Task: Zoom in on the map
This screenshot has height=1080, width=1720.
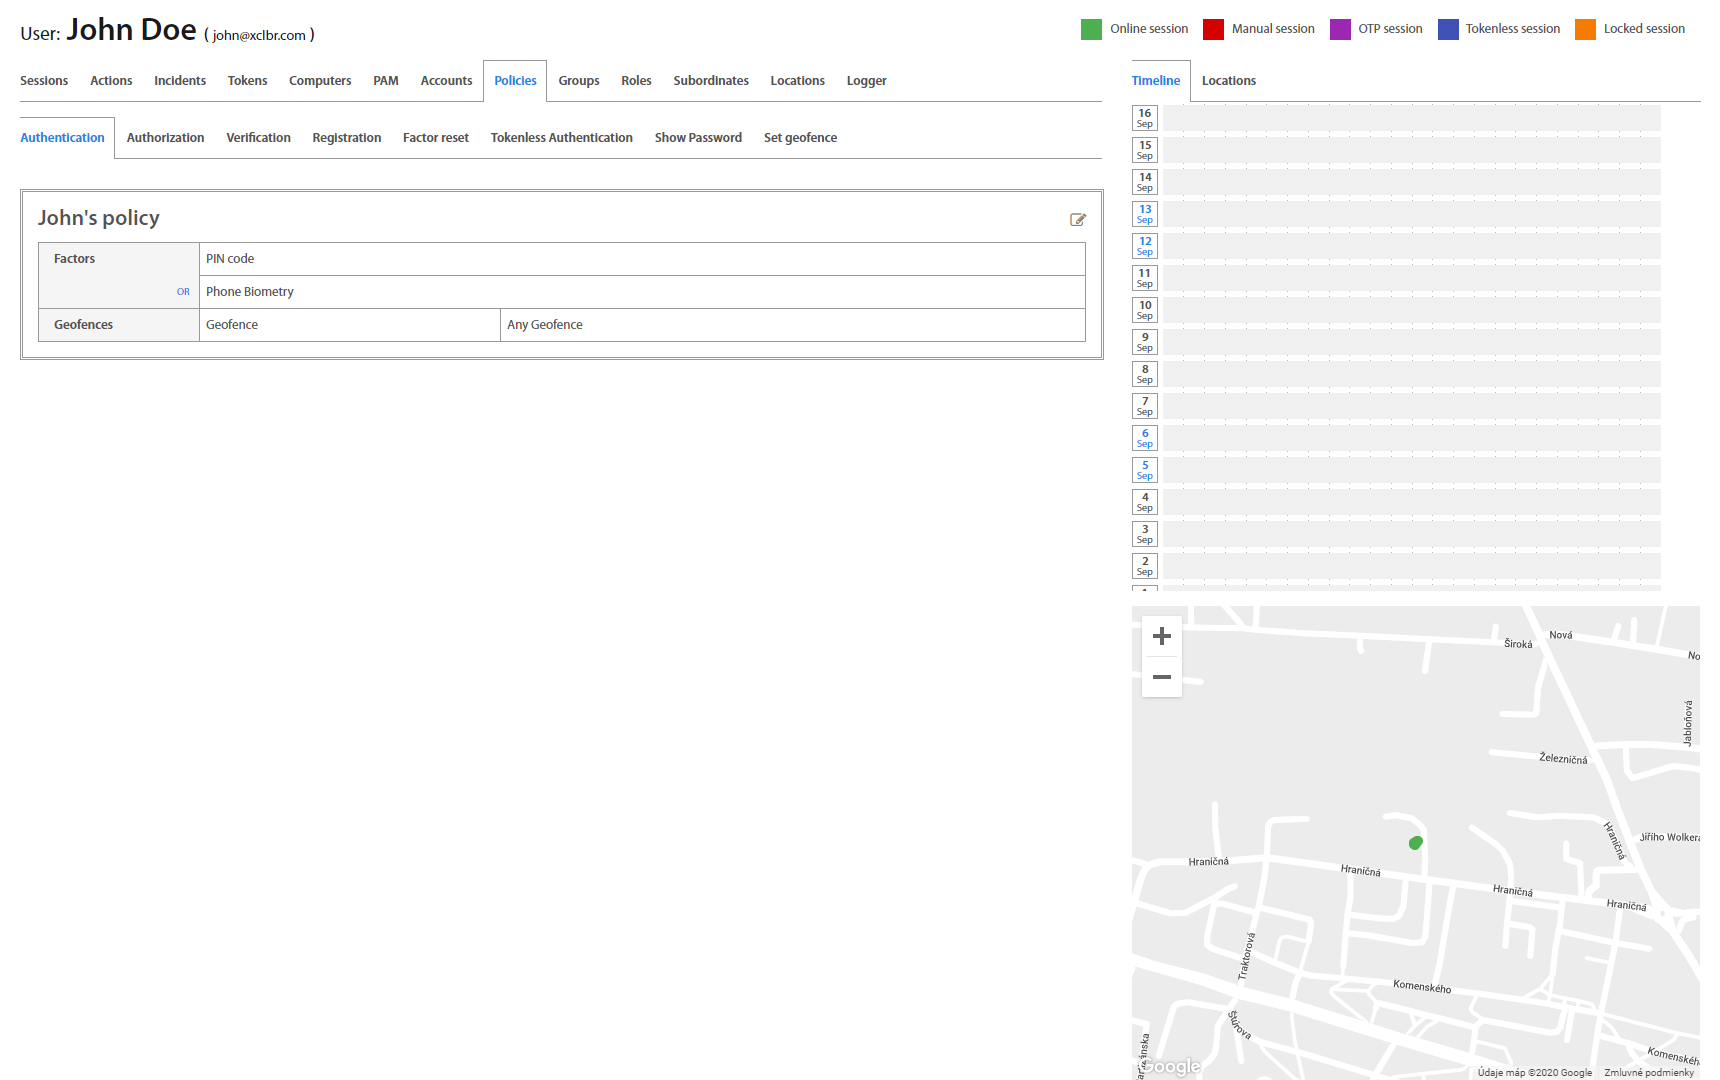Action: (x=1161, y=636)
